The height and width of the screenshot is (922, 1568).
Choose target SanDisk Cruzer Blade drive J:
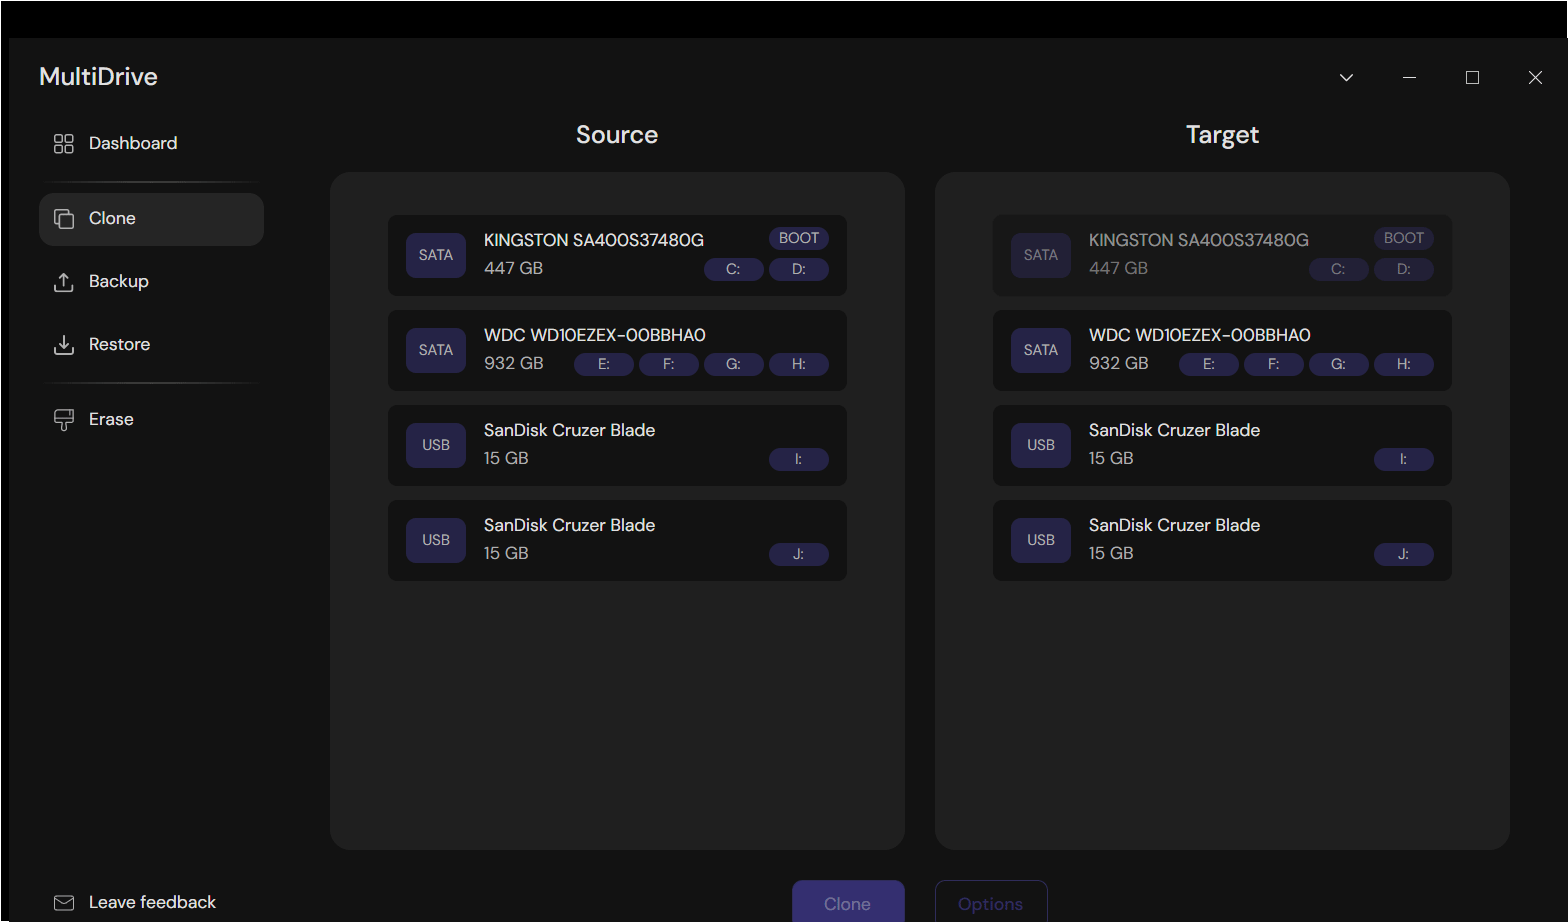(x=1222, y=540)
